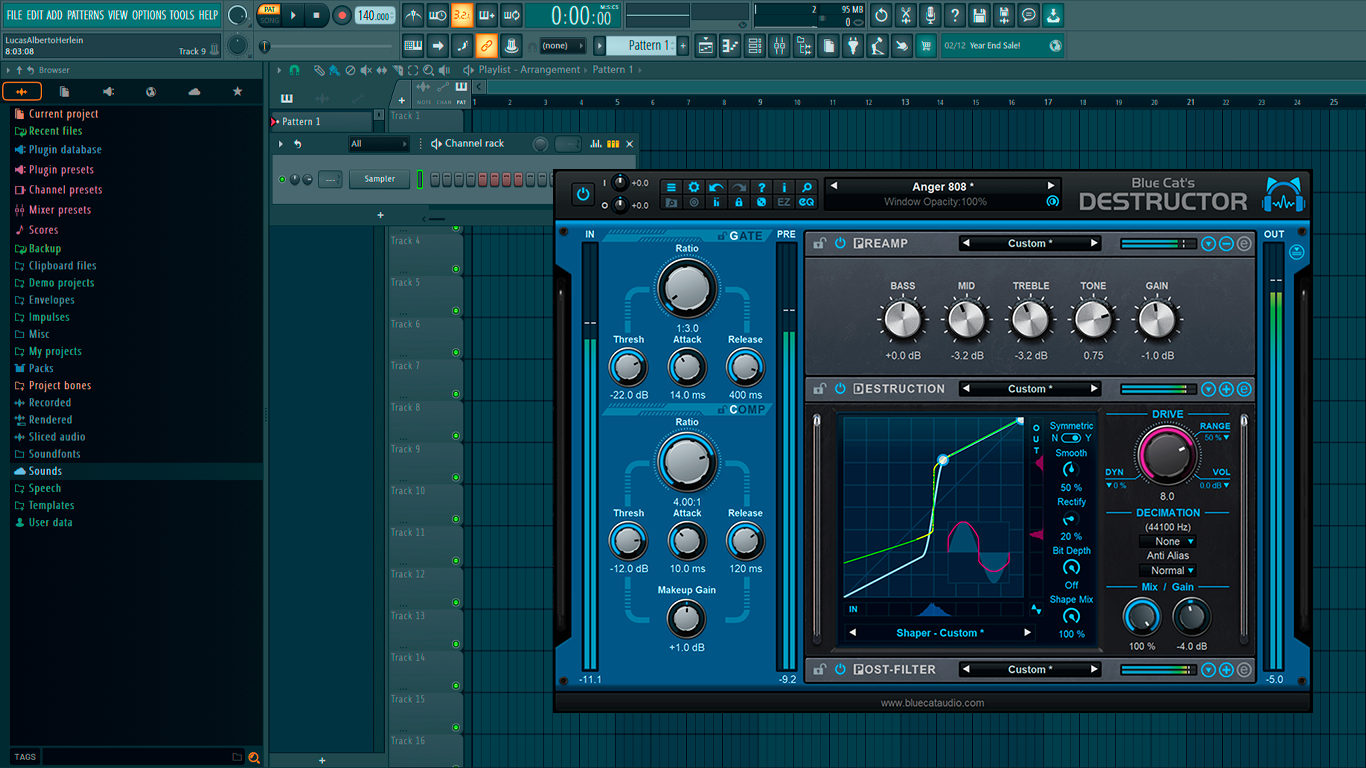Screen dimensions: 1366x768
Task: Open the PATTERNS menu
Action: pyautogui.click(x=85, y=15)
